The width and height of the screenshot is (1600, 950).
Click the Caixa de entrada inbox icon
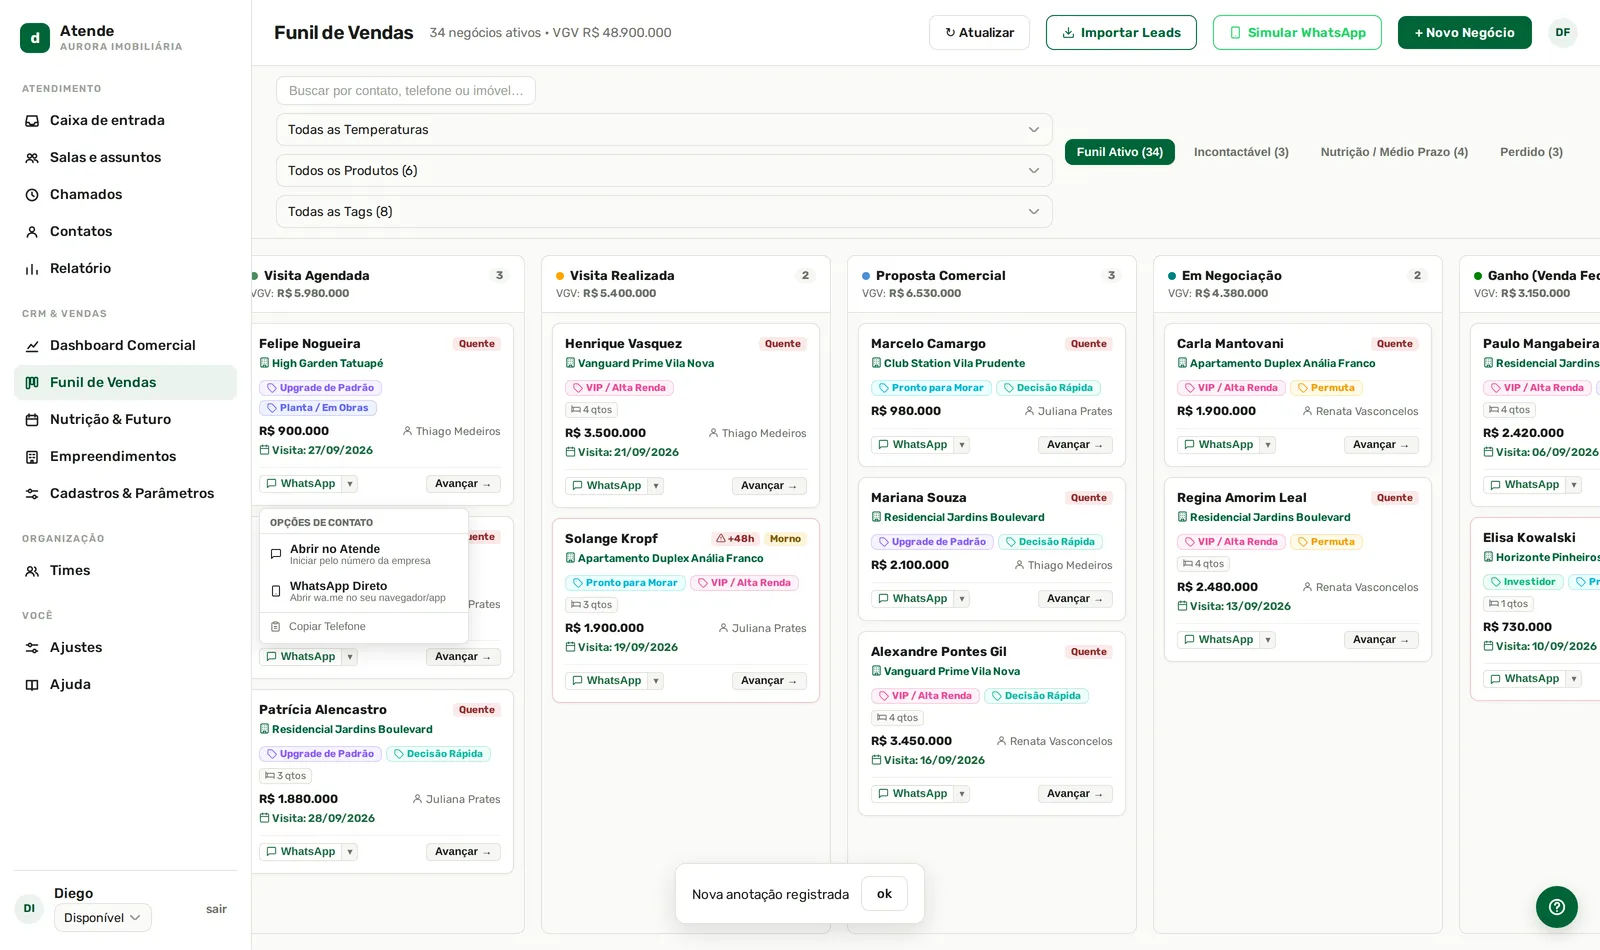coord(32,121)
